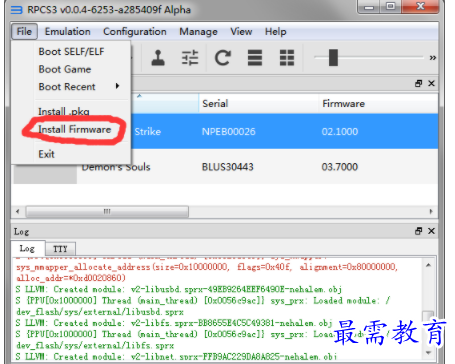The height and width of the screenshot is (364, 455).
Task: Float the game list panel
Action: (x=419, y=83)
